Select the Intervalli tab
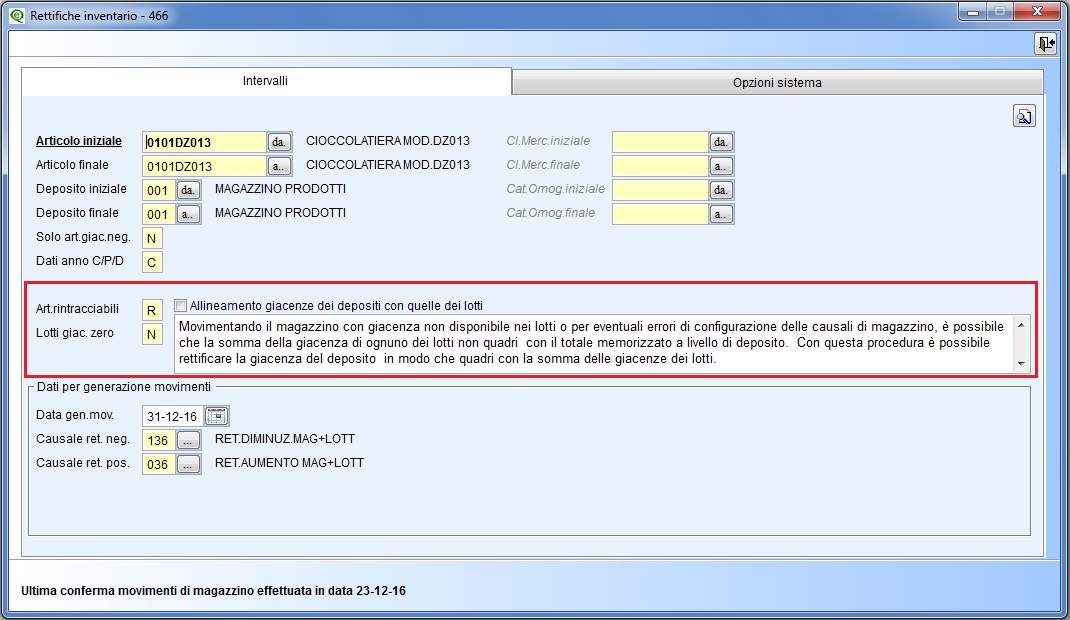 (x=266, y=81)
